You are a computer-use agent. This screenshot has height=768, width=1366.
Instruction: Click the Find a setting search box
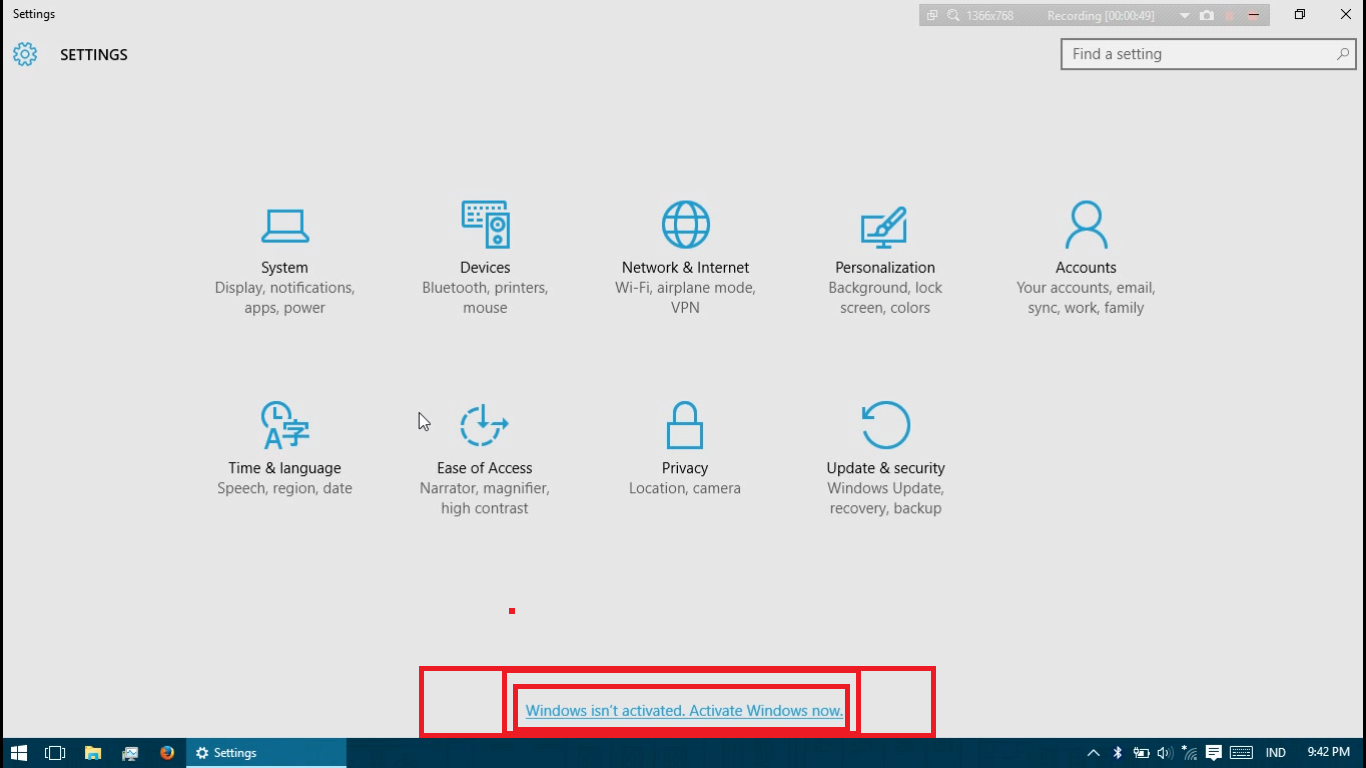click(x=1208, y=54)
